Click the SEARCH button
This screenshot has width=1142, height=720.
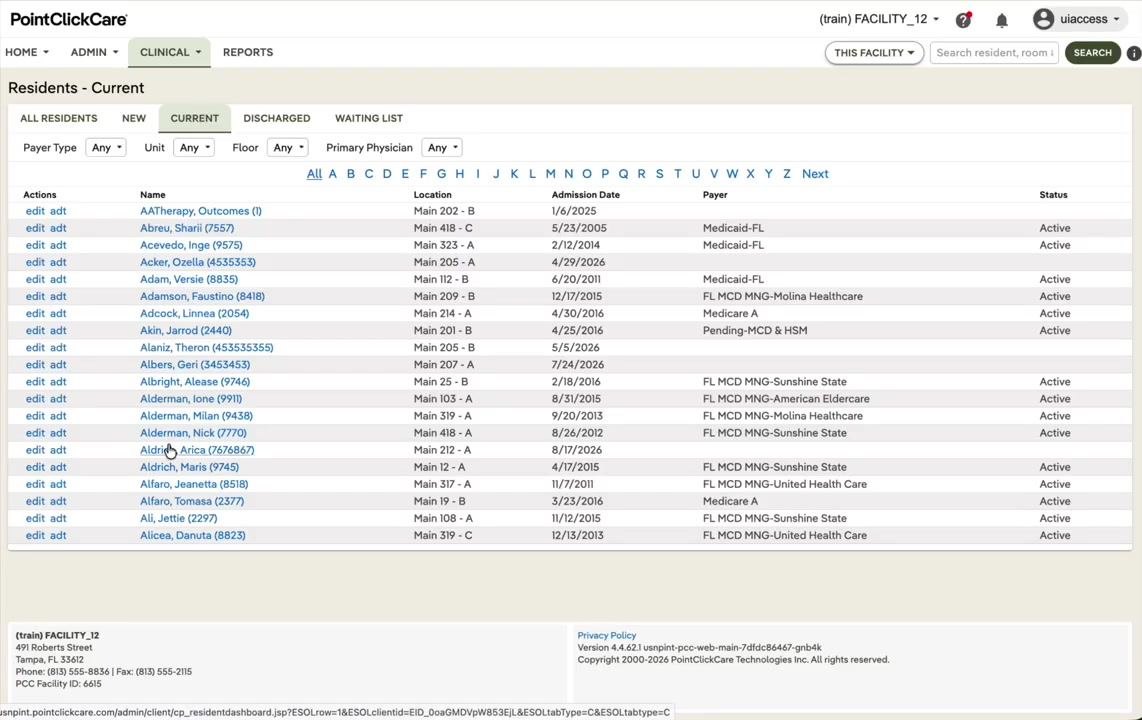coord(1092,52)
